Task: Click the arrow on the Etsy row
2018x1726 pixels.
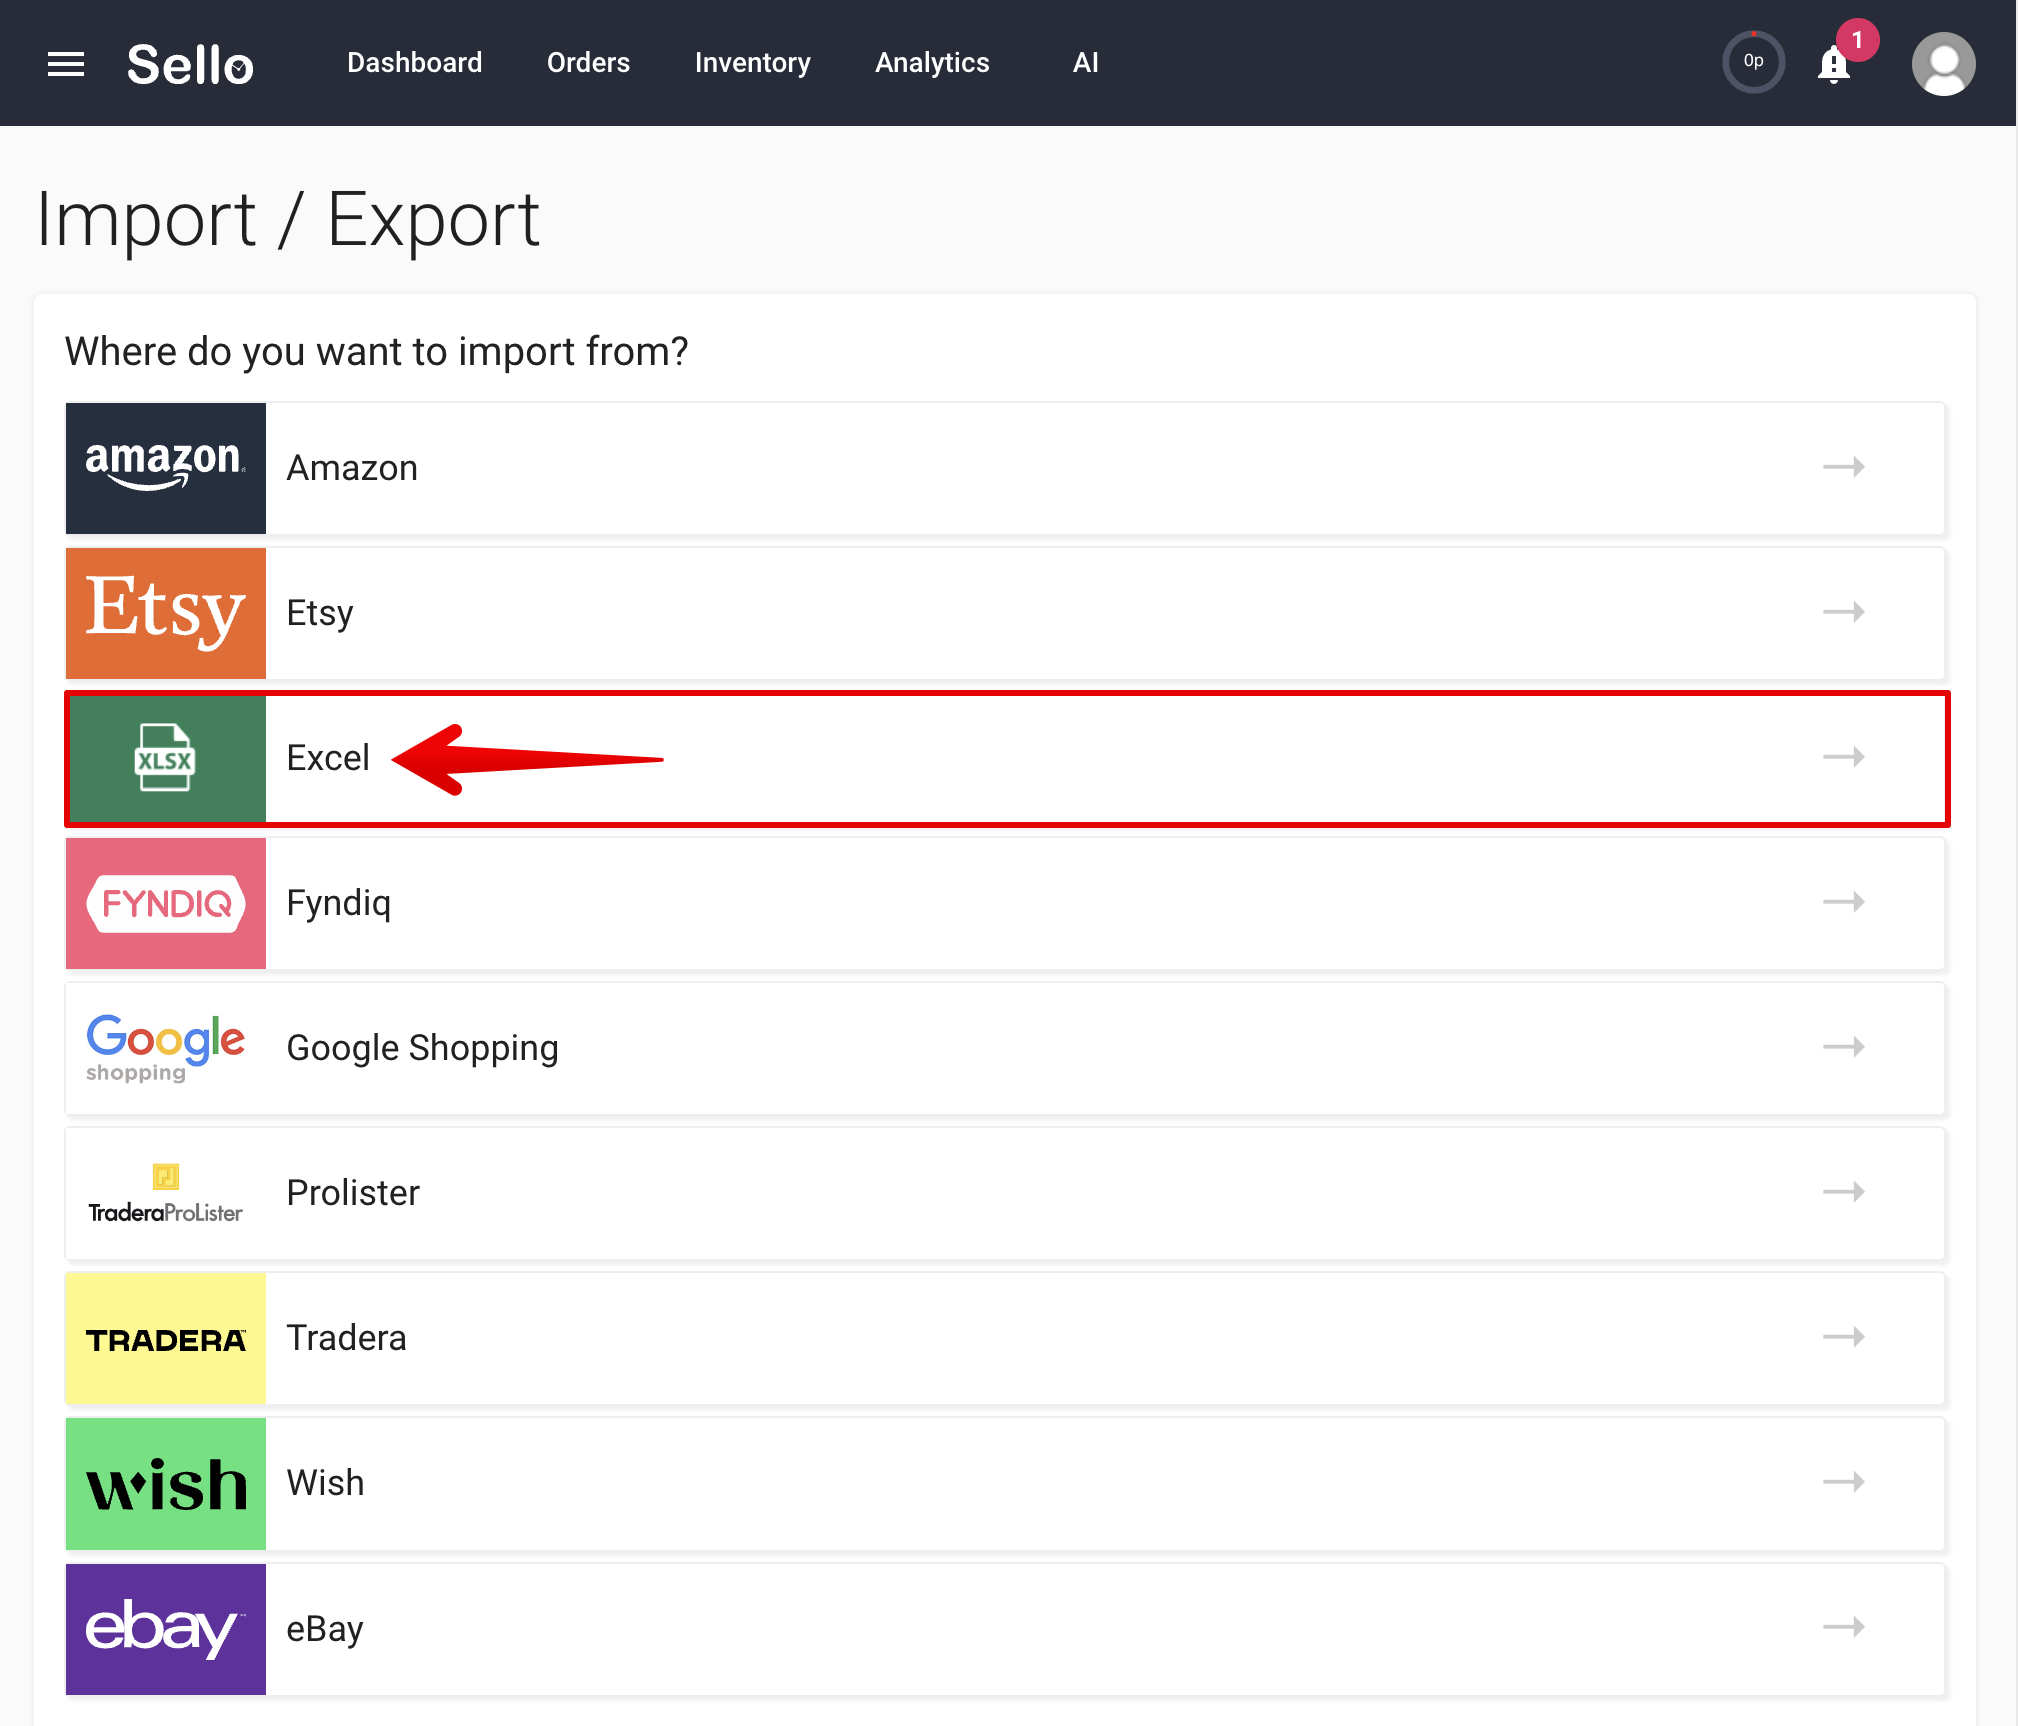Action: click(x=1843, y=612)
